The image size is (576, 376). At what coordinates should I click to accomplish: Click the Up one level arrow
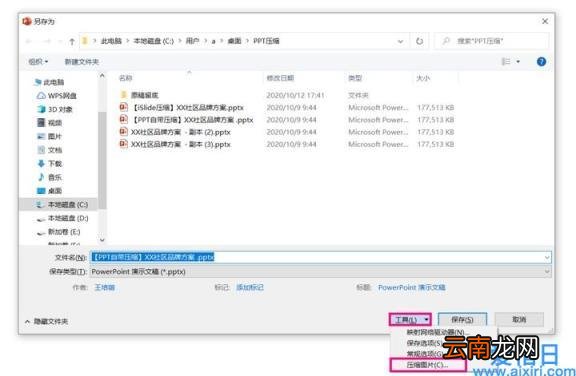pos(72,41)
